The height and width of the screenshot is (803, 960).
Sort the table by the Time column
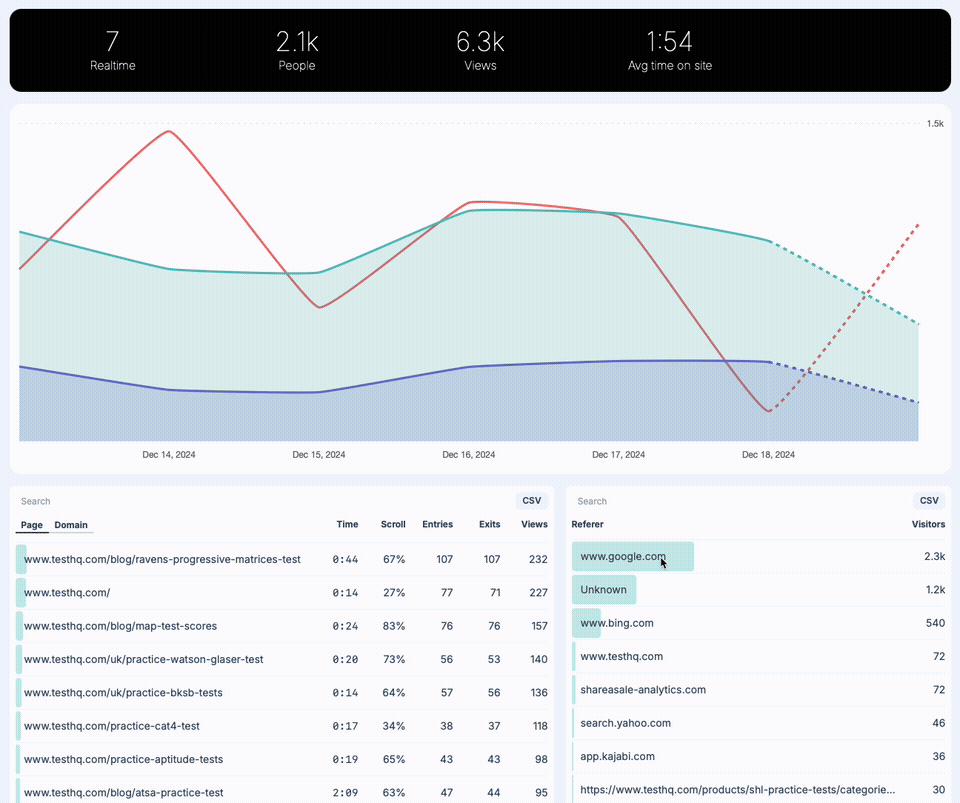347,524
